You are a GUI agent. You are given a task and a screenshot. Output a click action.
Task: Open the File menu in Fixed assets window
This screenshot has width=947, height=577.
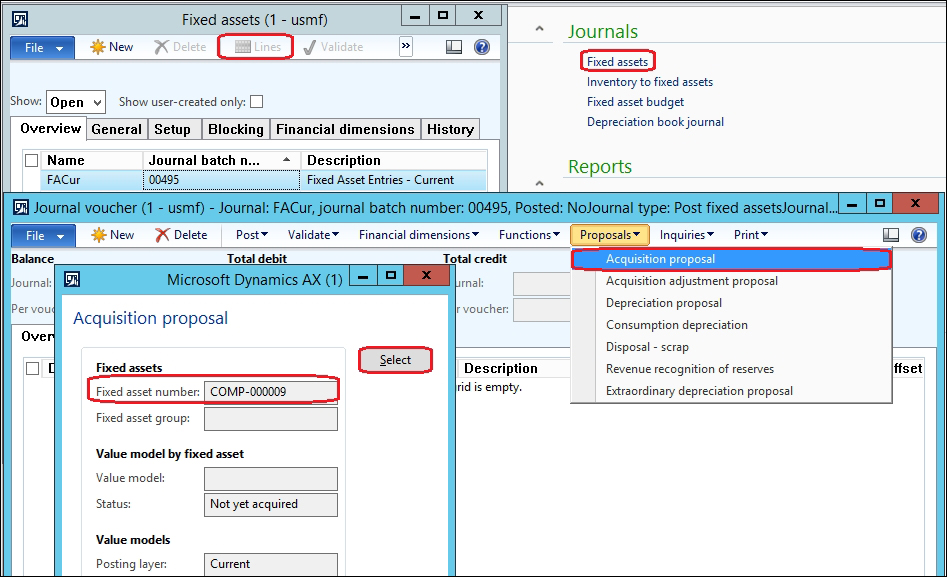click(x=42, y=48)
